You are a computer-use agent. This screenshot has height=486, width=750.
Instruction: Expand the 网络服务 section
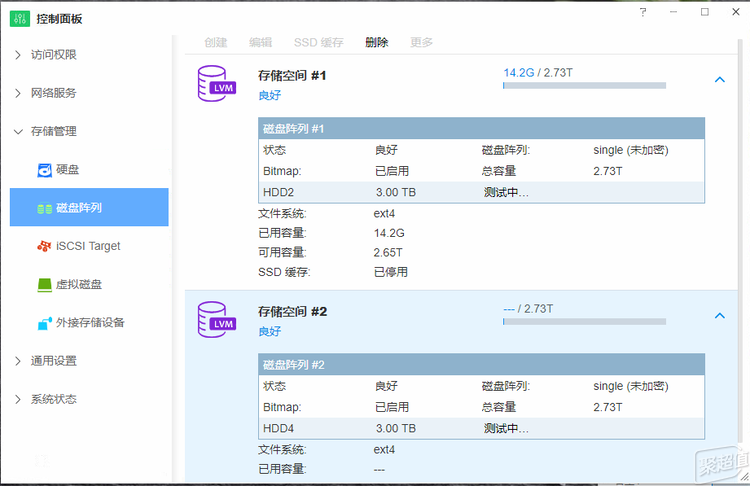pyautogui.click(x=18, y=93)
